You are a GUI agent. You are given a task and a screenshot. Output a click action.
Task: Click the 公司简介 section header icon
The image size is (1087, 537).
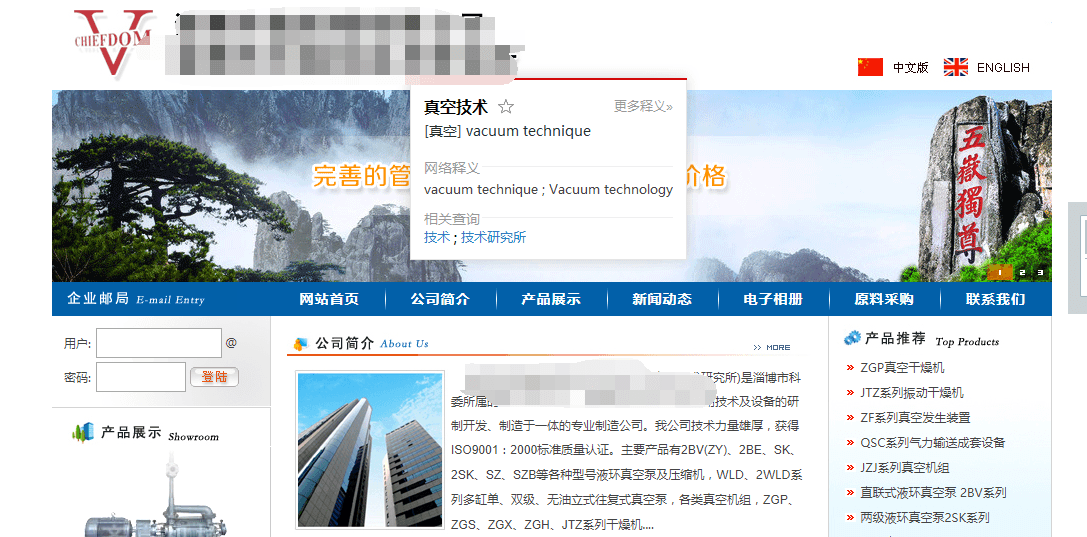tap(300, 344)
